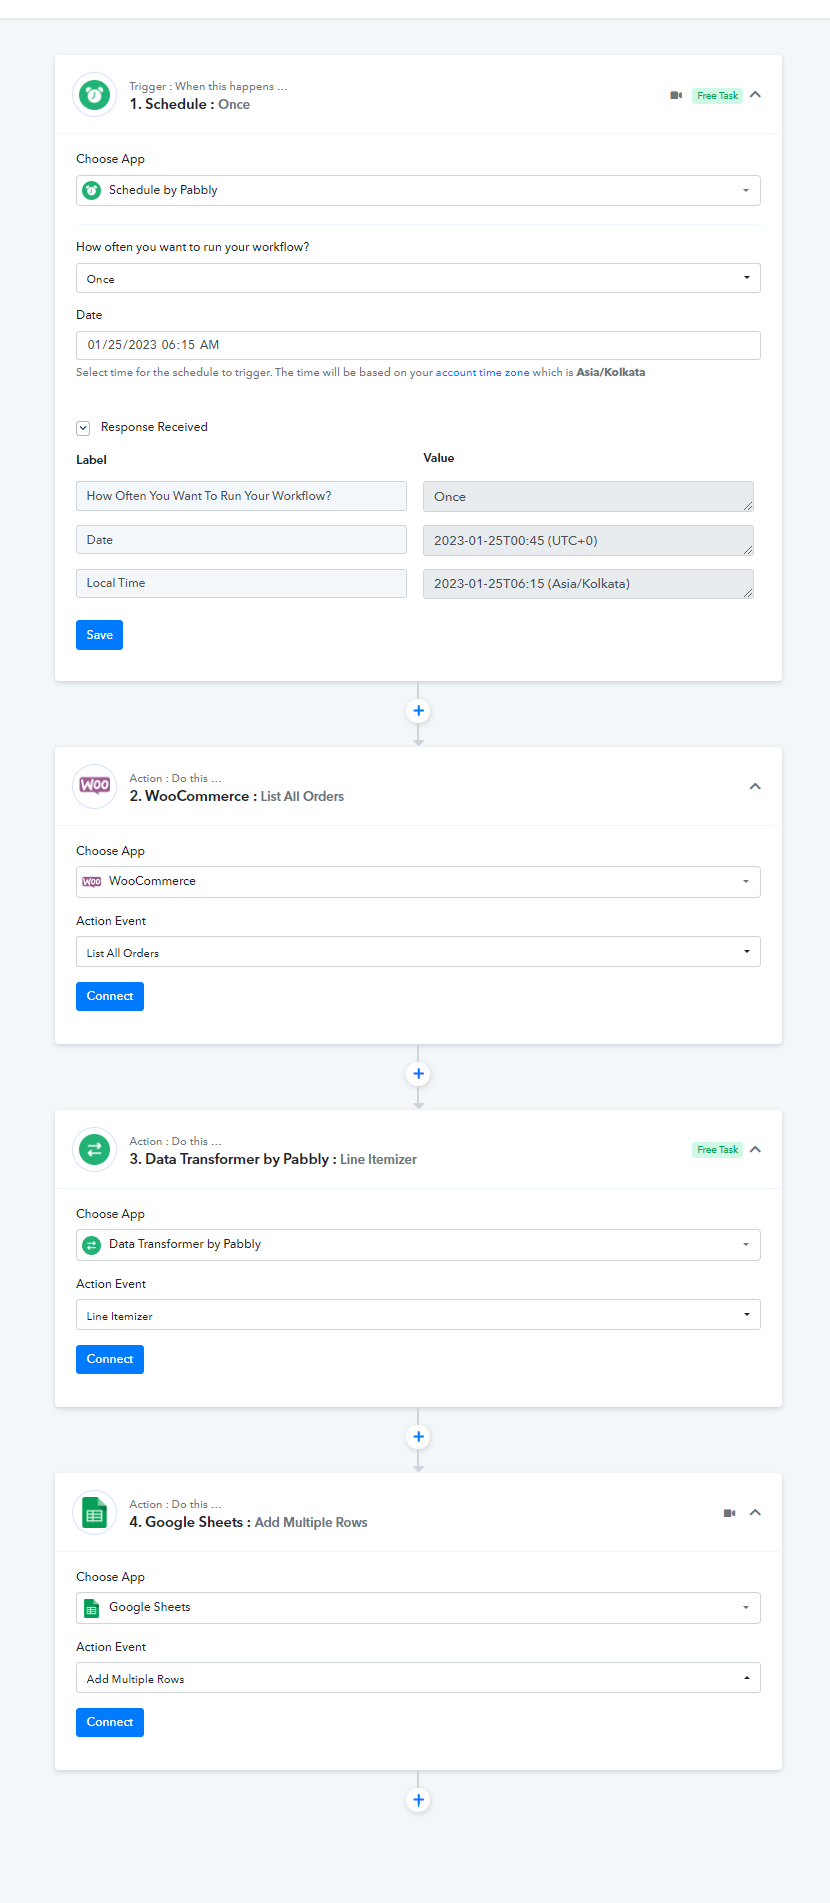This screenshot has width=830, height=1903.
Task: Open video tutorial icon in Google Sheets step
Action: [730, 1513]
